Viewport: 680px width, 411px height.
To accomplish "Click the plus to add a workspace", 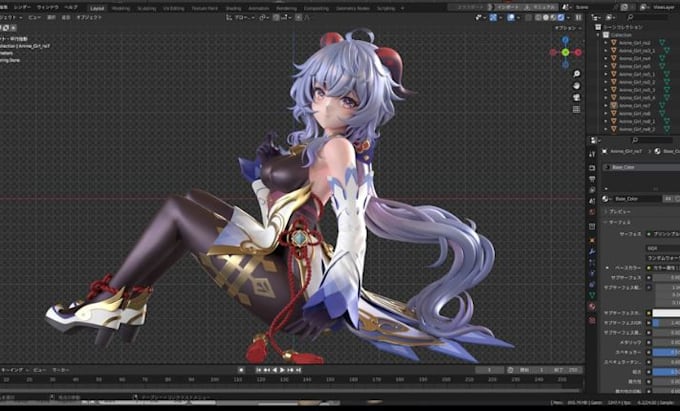I will pyautogui.click(x=402, y=8).
